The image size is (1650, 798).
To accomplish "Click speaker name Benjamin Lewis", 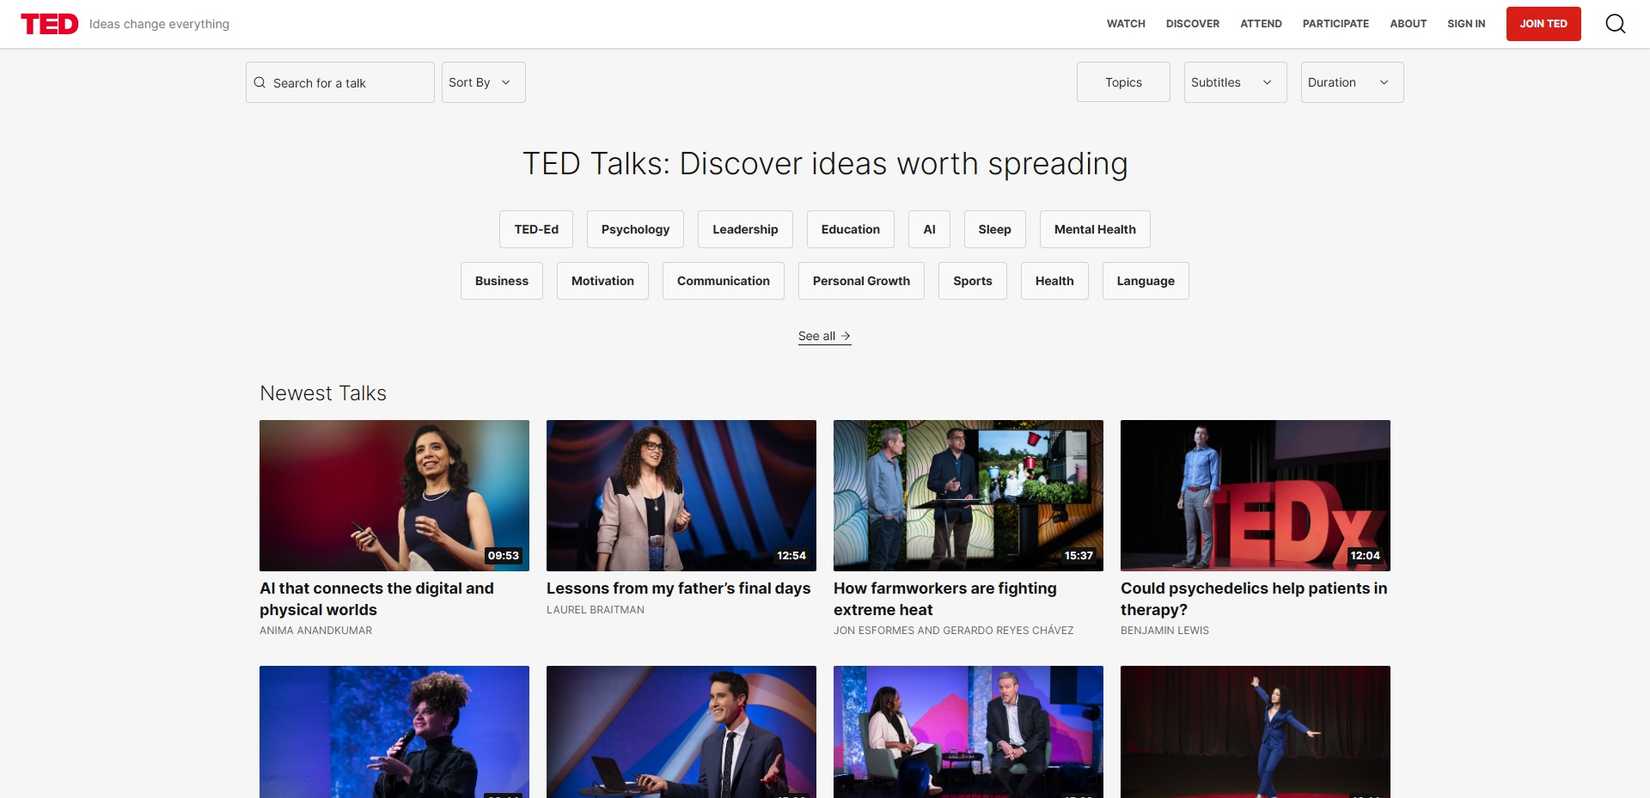I will pyautogui.click(x=1165, y=631).
